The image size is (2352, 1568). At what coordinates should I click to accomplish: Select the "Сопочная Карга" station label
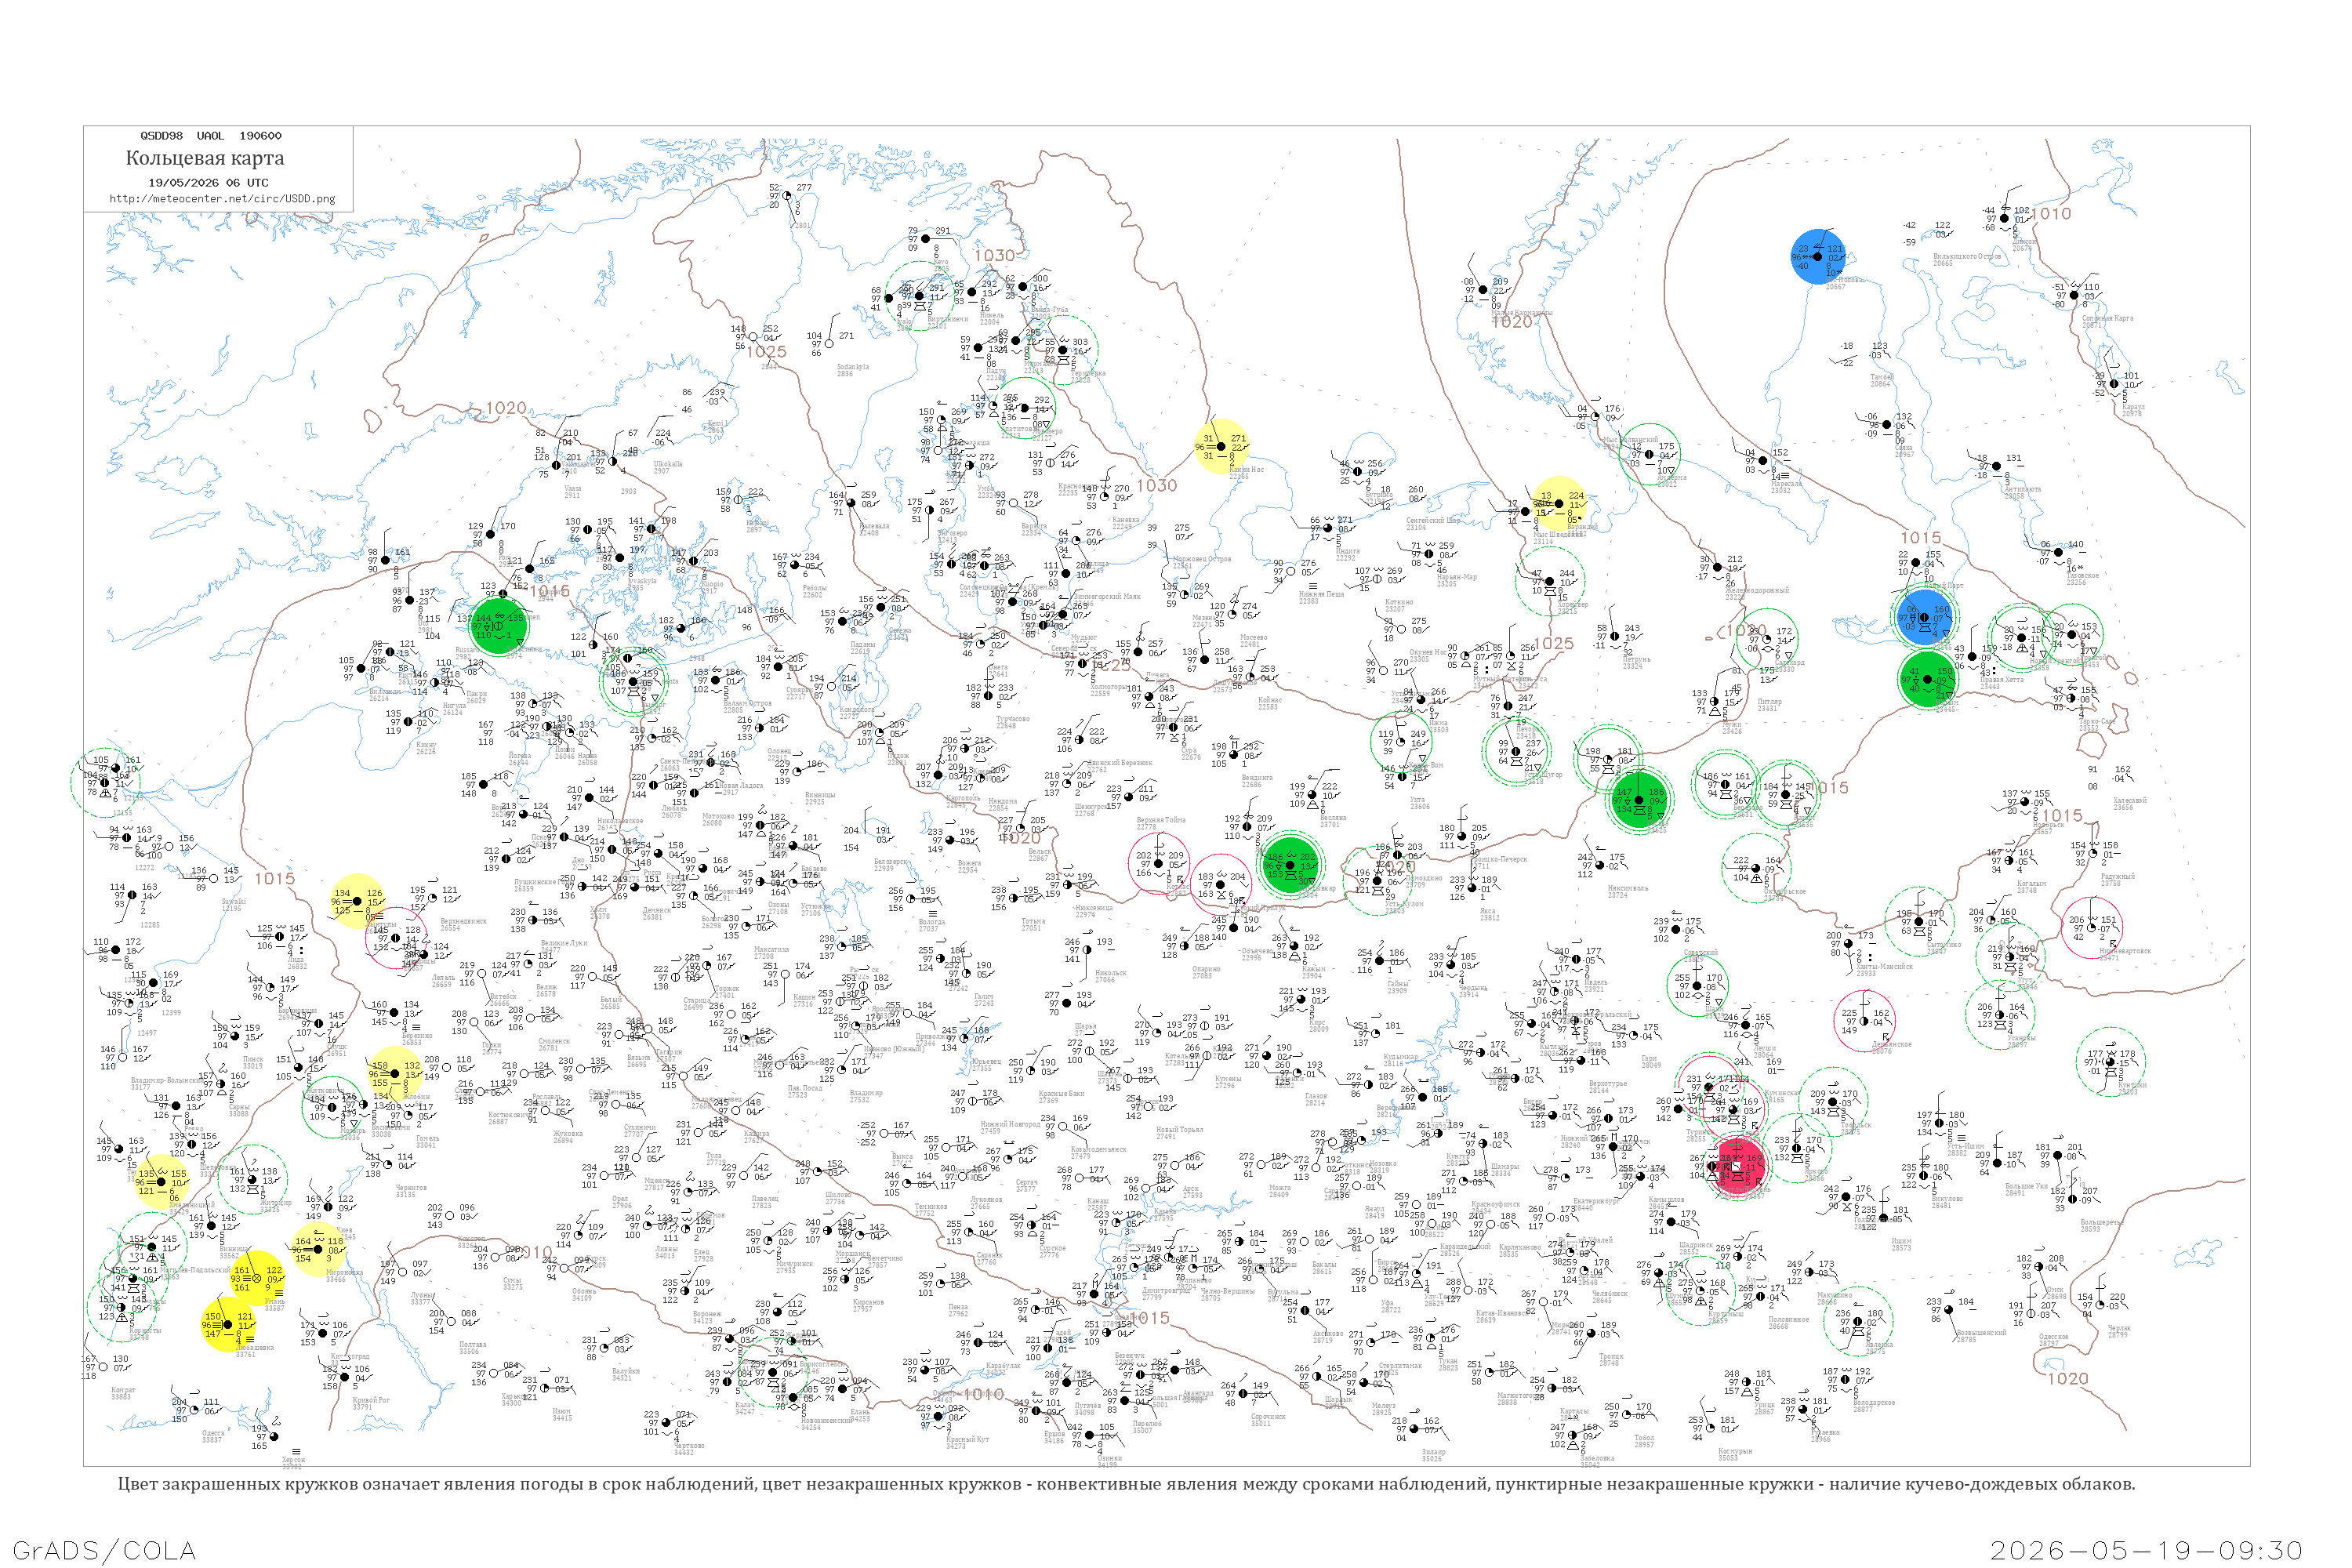2107,322
